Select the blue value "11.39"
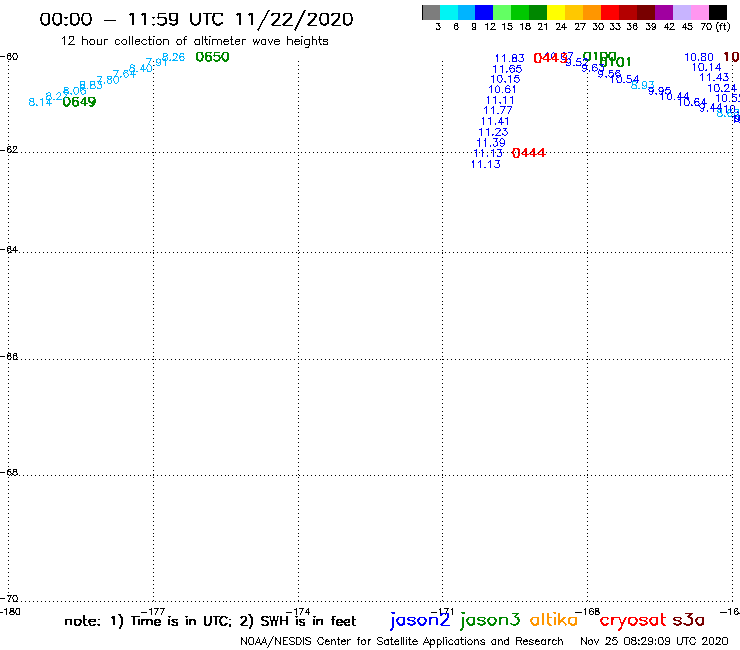 (491, 143)
